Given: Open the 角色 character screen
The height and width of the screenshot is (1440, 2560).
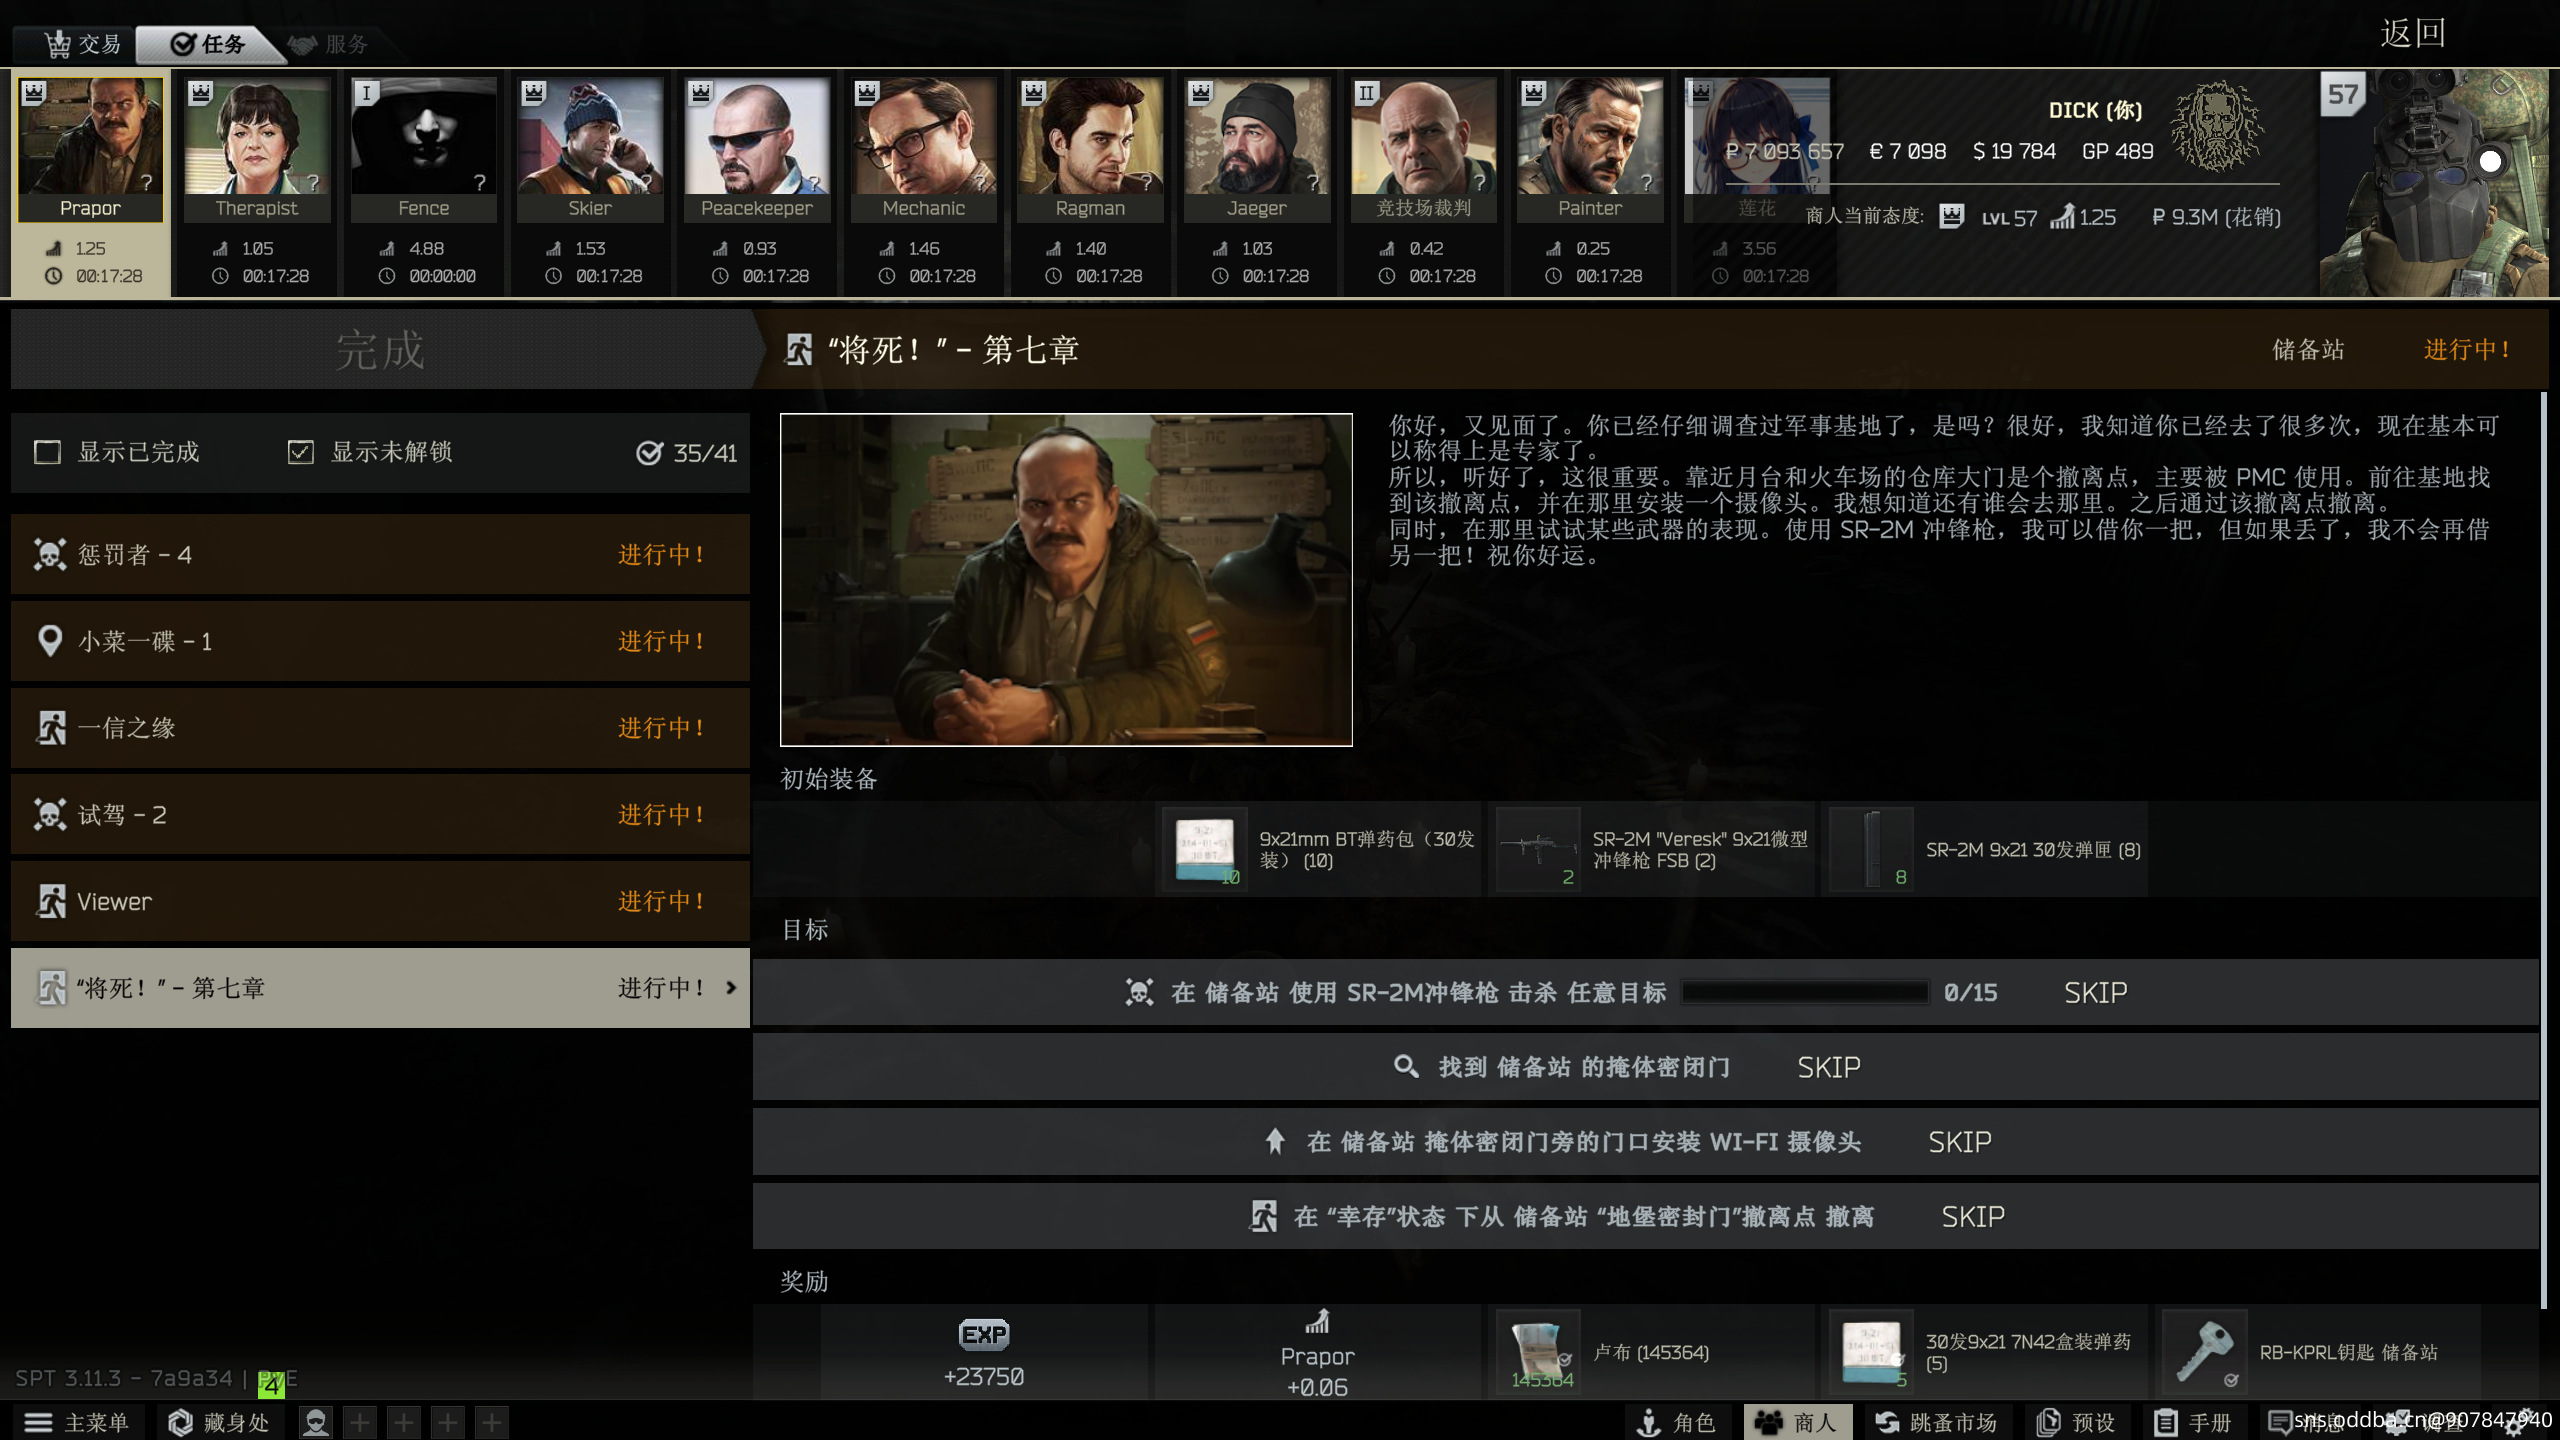Looking at the screenshot, I should coord(1676,1422).
